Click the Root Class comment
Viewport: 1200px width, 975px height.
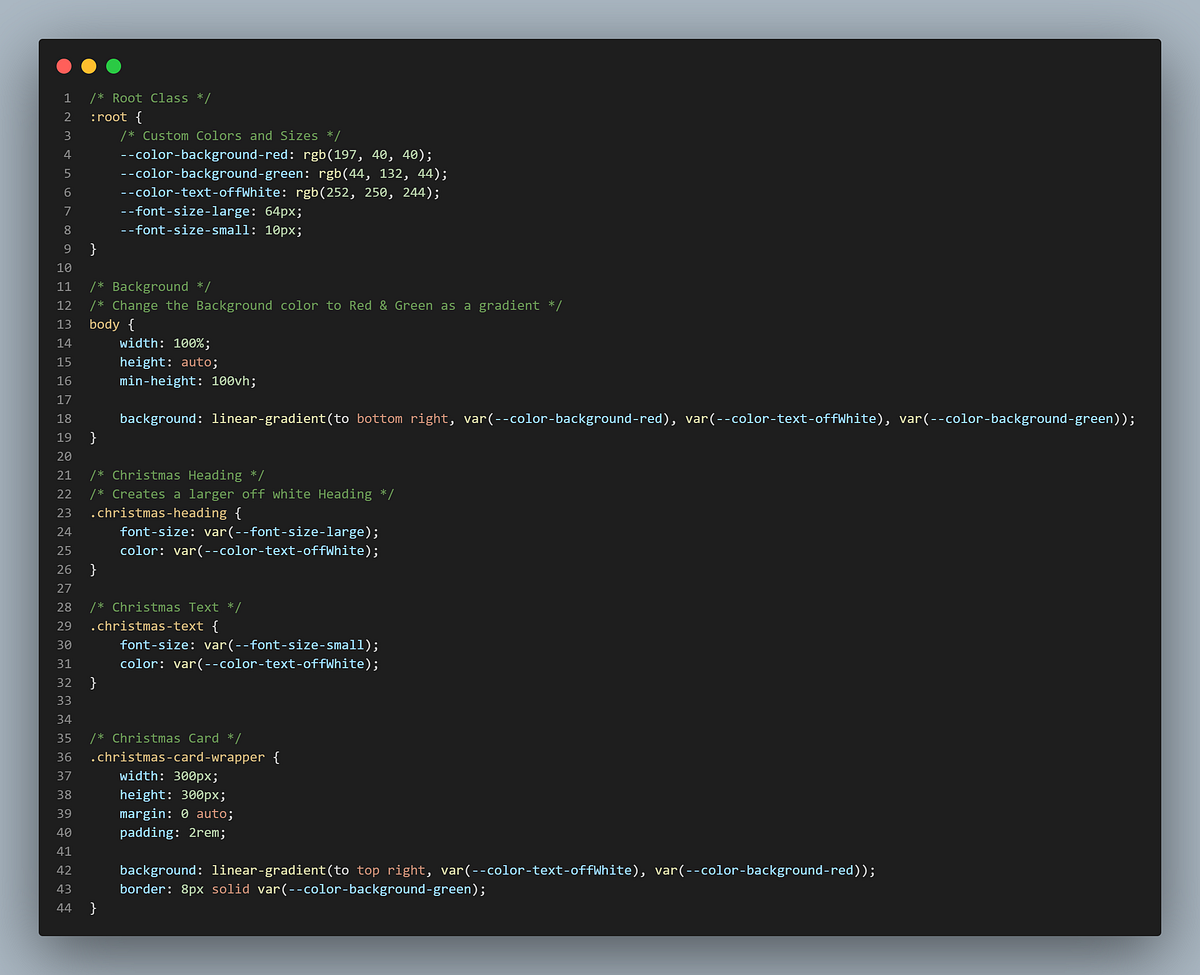(150, 97)
